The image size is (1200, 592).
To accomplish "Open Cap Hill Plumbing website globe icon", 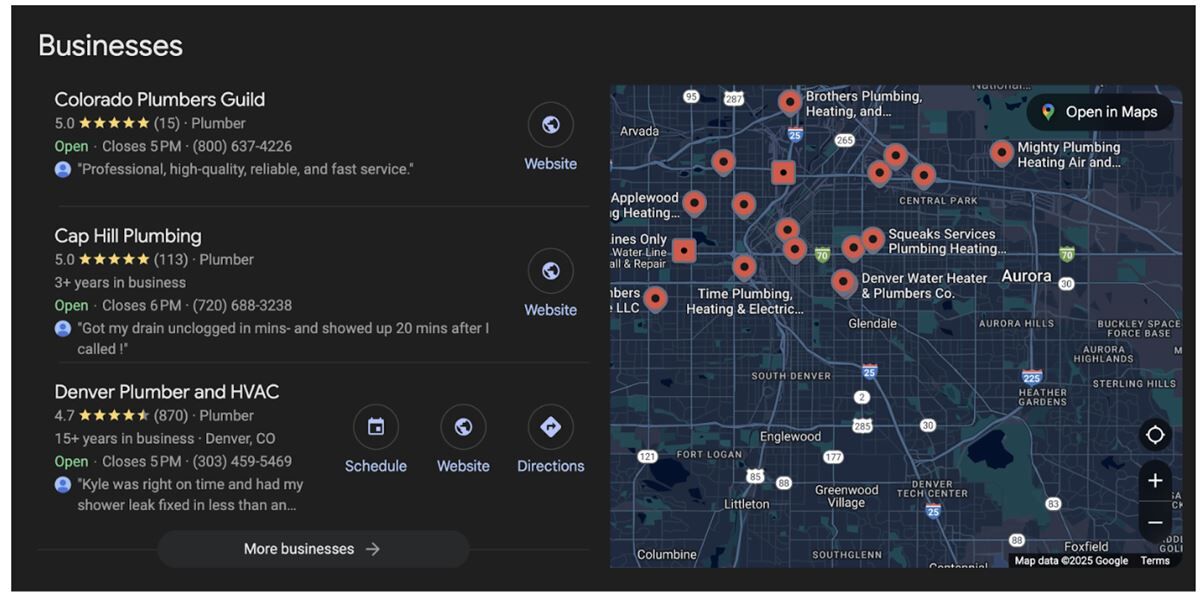I will point(550,271).
